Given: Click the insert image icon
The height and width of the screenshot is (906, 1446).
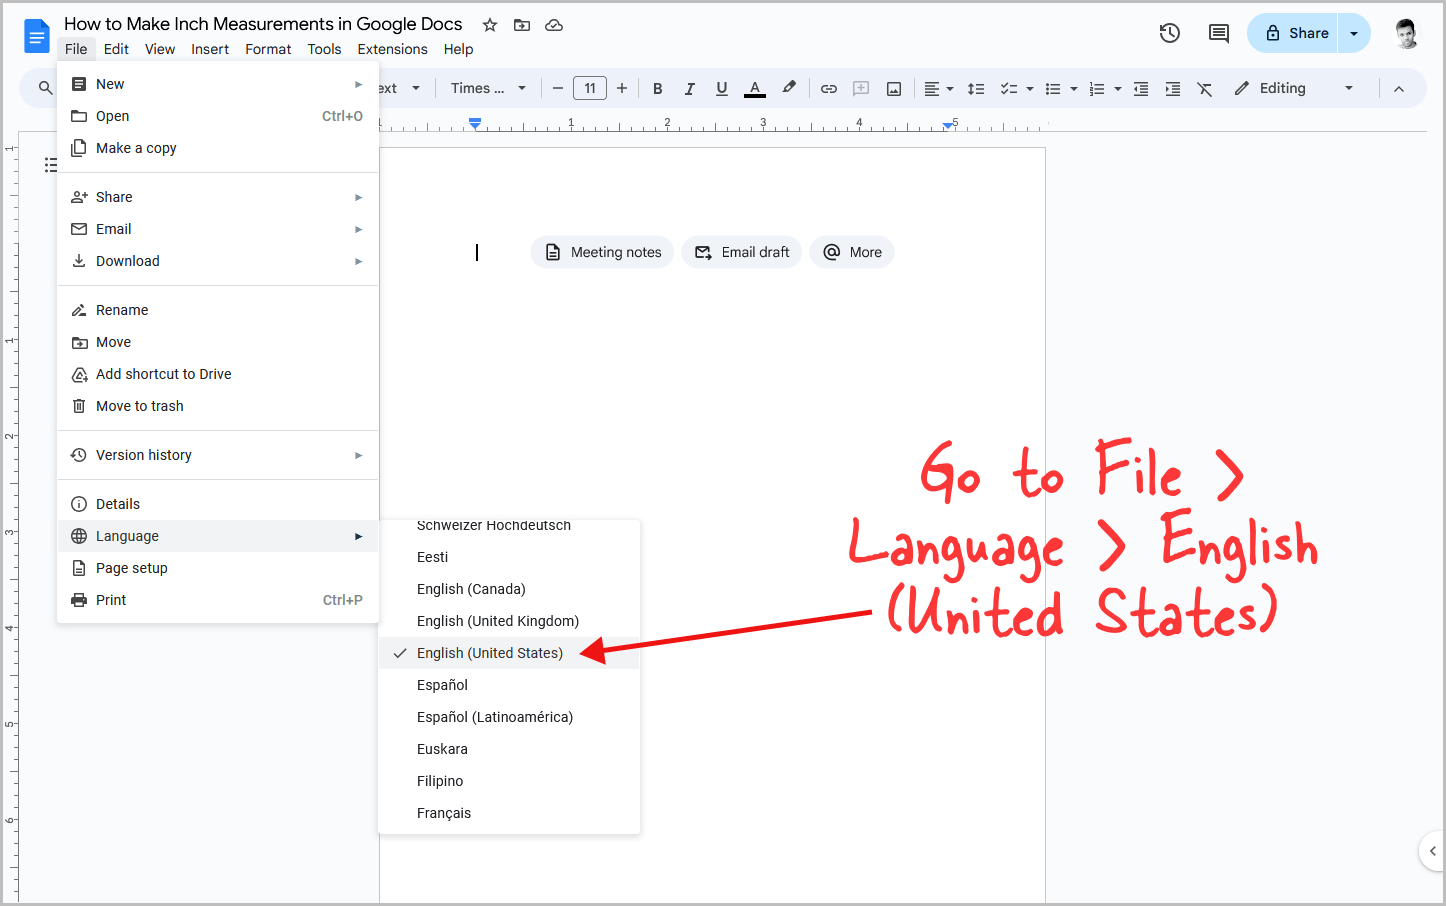Looking at the screenshot, I should coord(894,88).
